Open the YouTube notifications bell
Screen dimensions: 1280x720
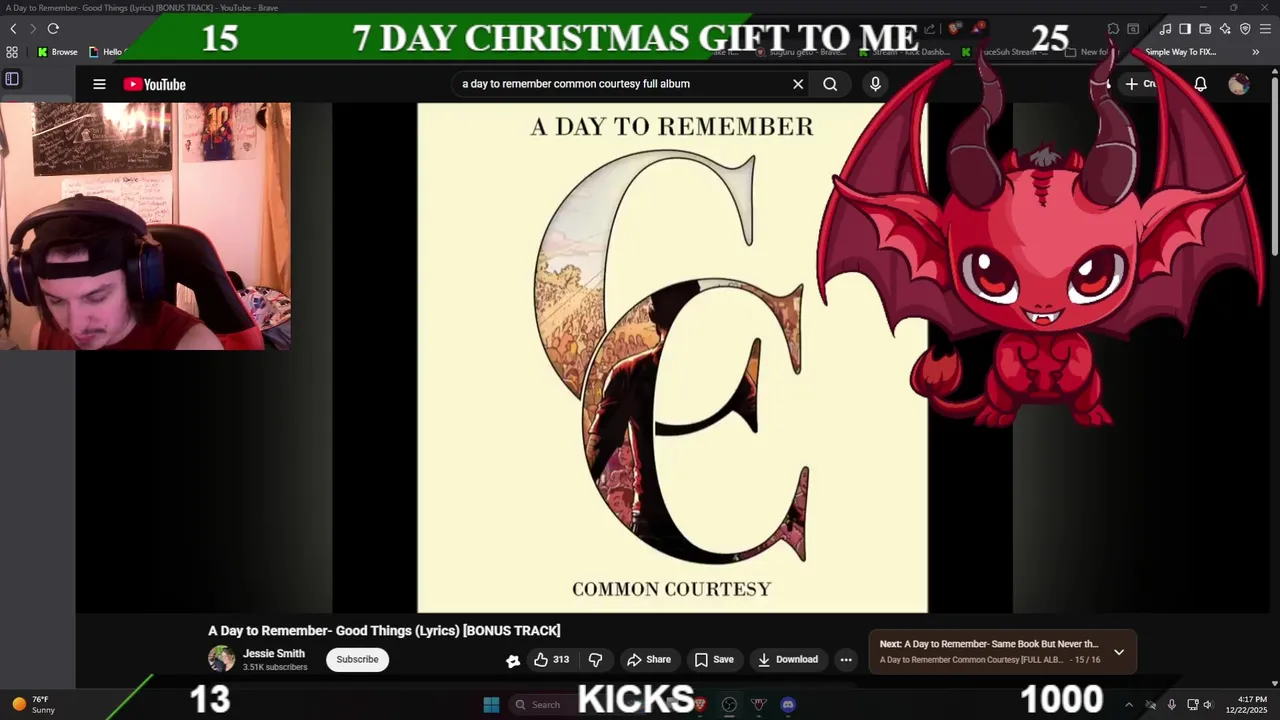(x=1200, y=84)
